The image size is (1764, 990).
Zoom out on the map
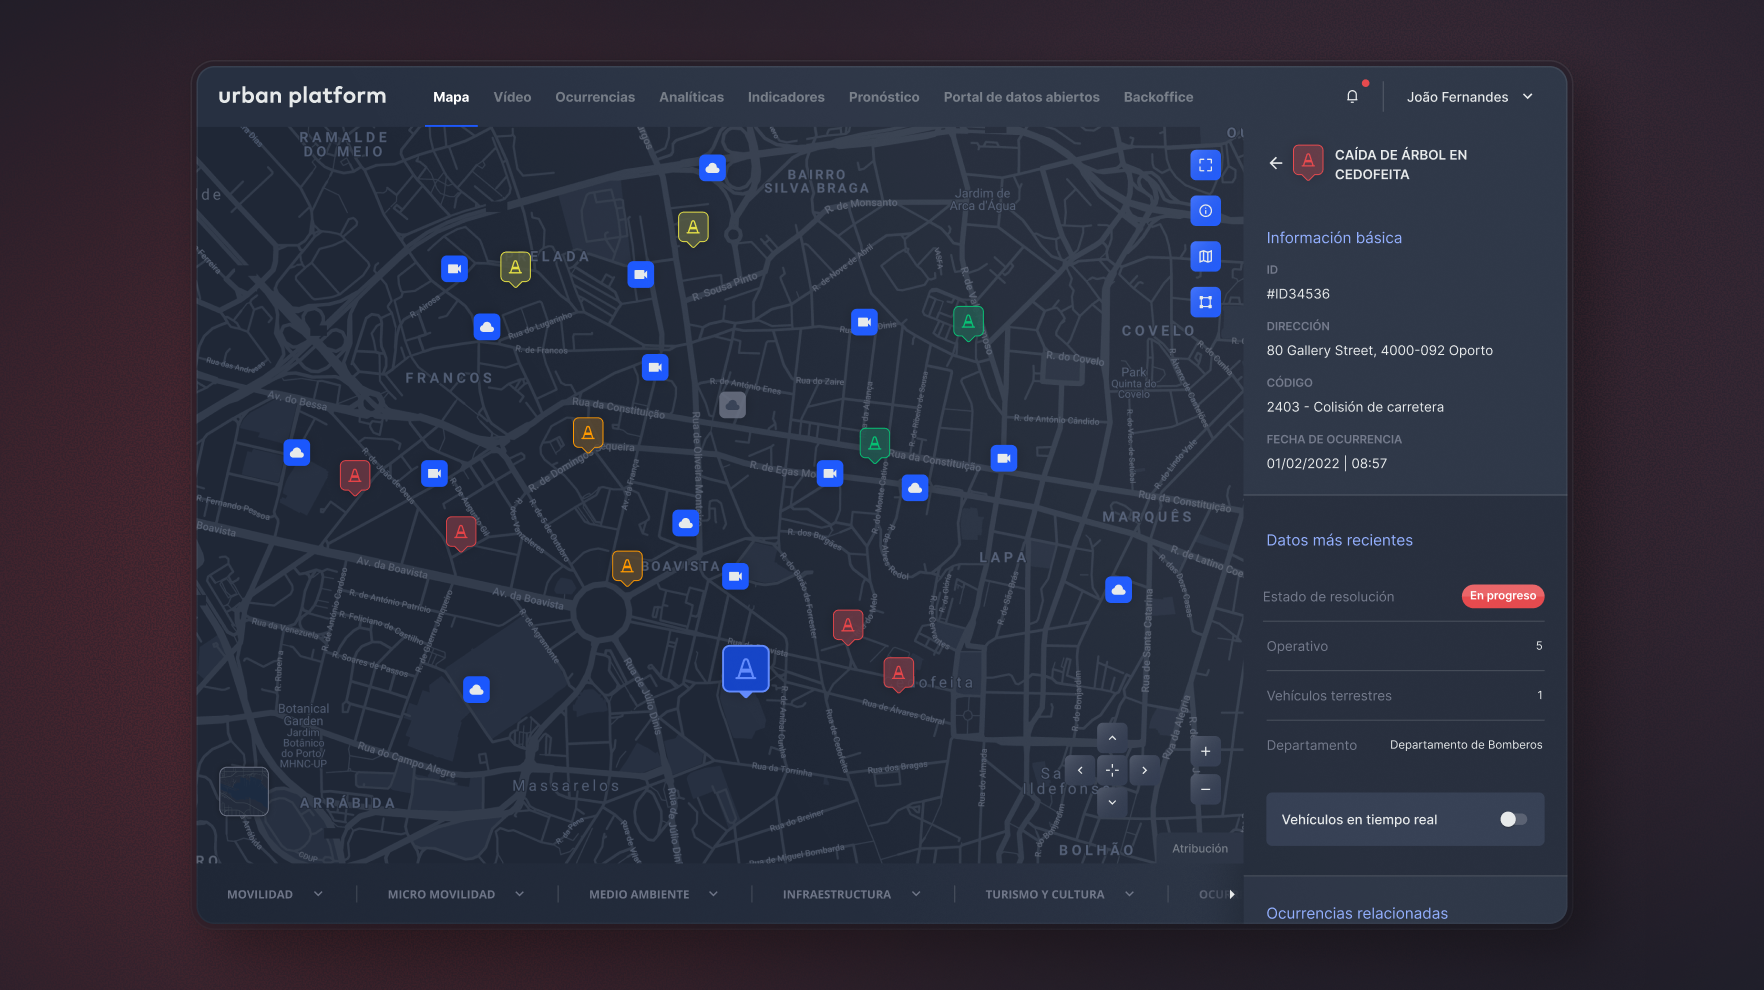tap(1205, 789)
